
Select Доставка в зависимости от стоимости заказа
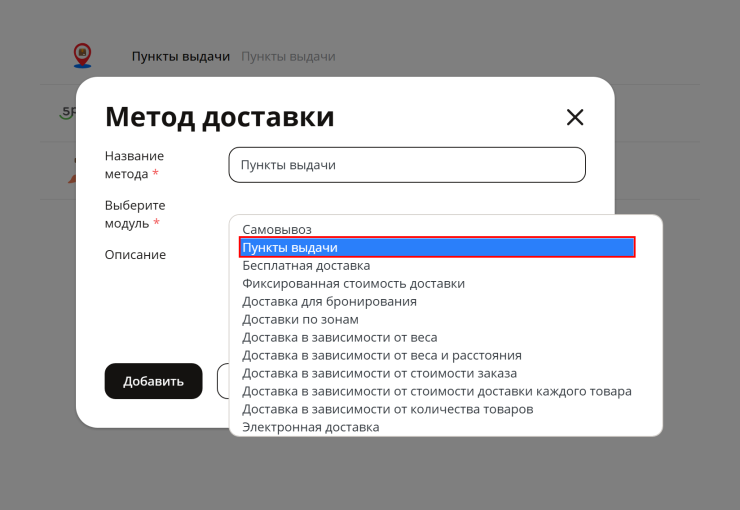[437, 373]
